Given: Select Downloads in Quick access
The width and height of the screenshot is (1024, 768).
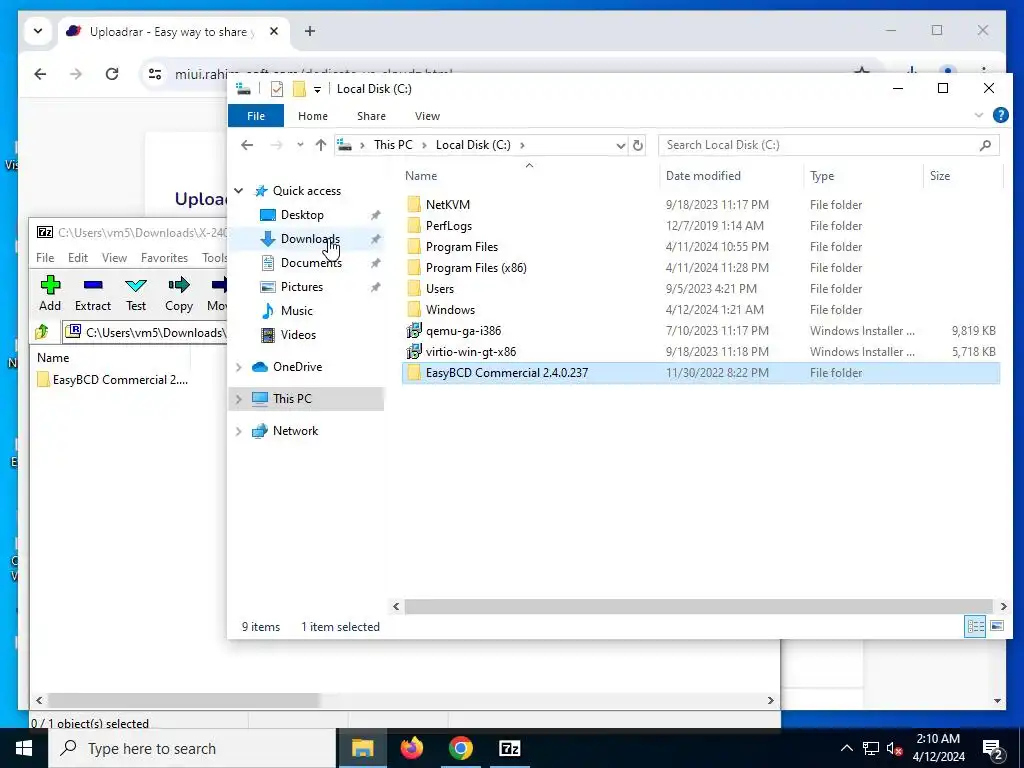Looking at the screenshot, I should tap(310, 239).
